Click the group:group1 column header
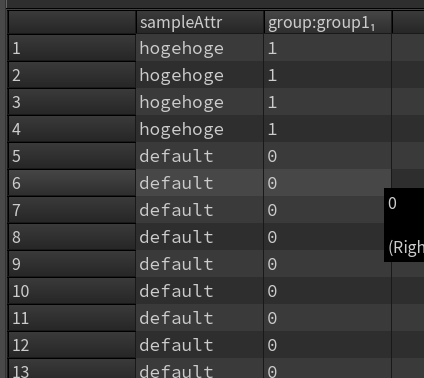The width and height of the screenshot is (424, 378). (328, 22)
